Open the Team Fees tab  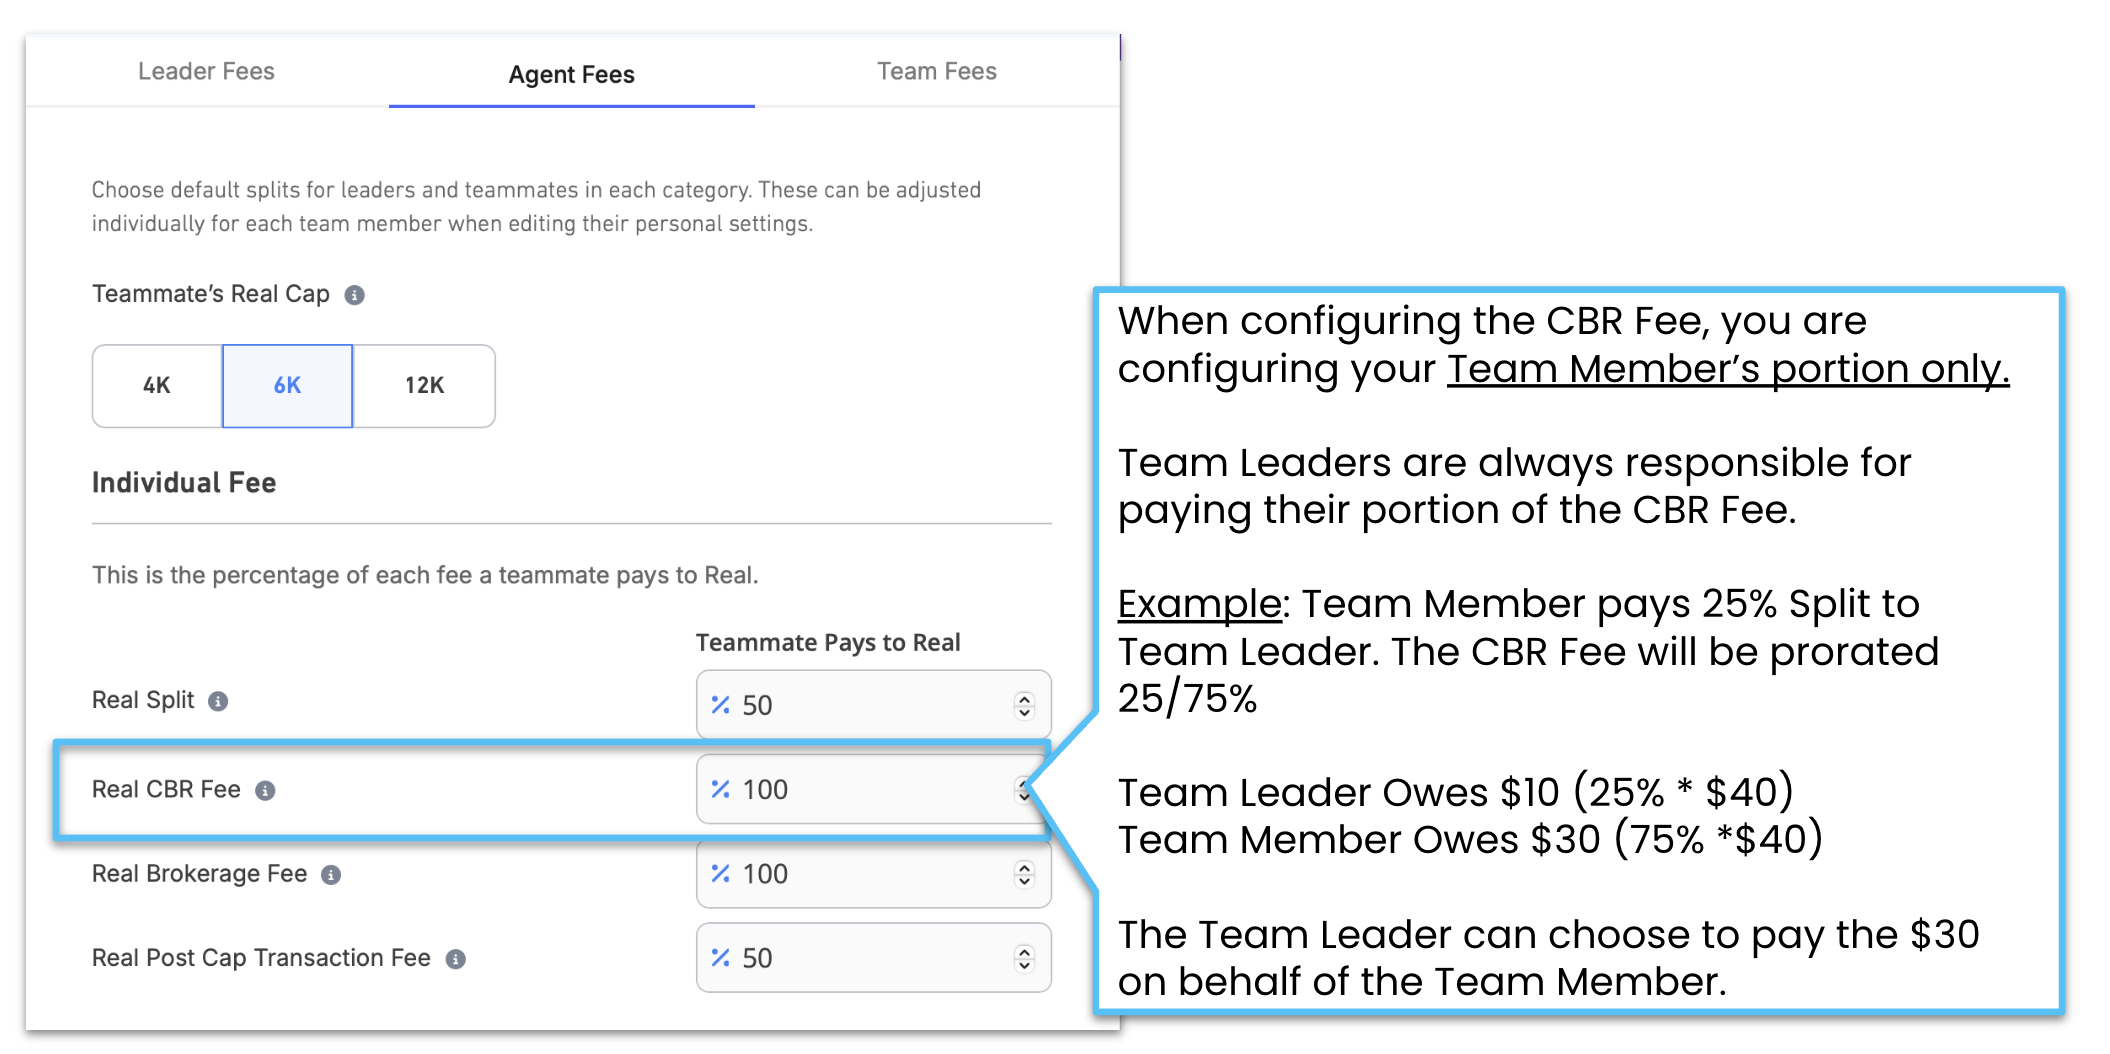(x=937, y=71)
